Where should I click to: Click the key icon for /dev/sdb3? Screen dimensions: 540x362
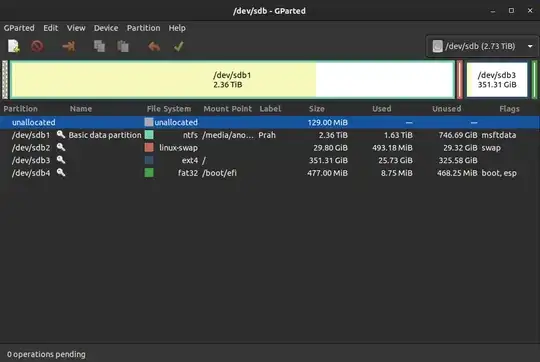pyautogui.click(x=61, y=160)
